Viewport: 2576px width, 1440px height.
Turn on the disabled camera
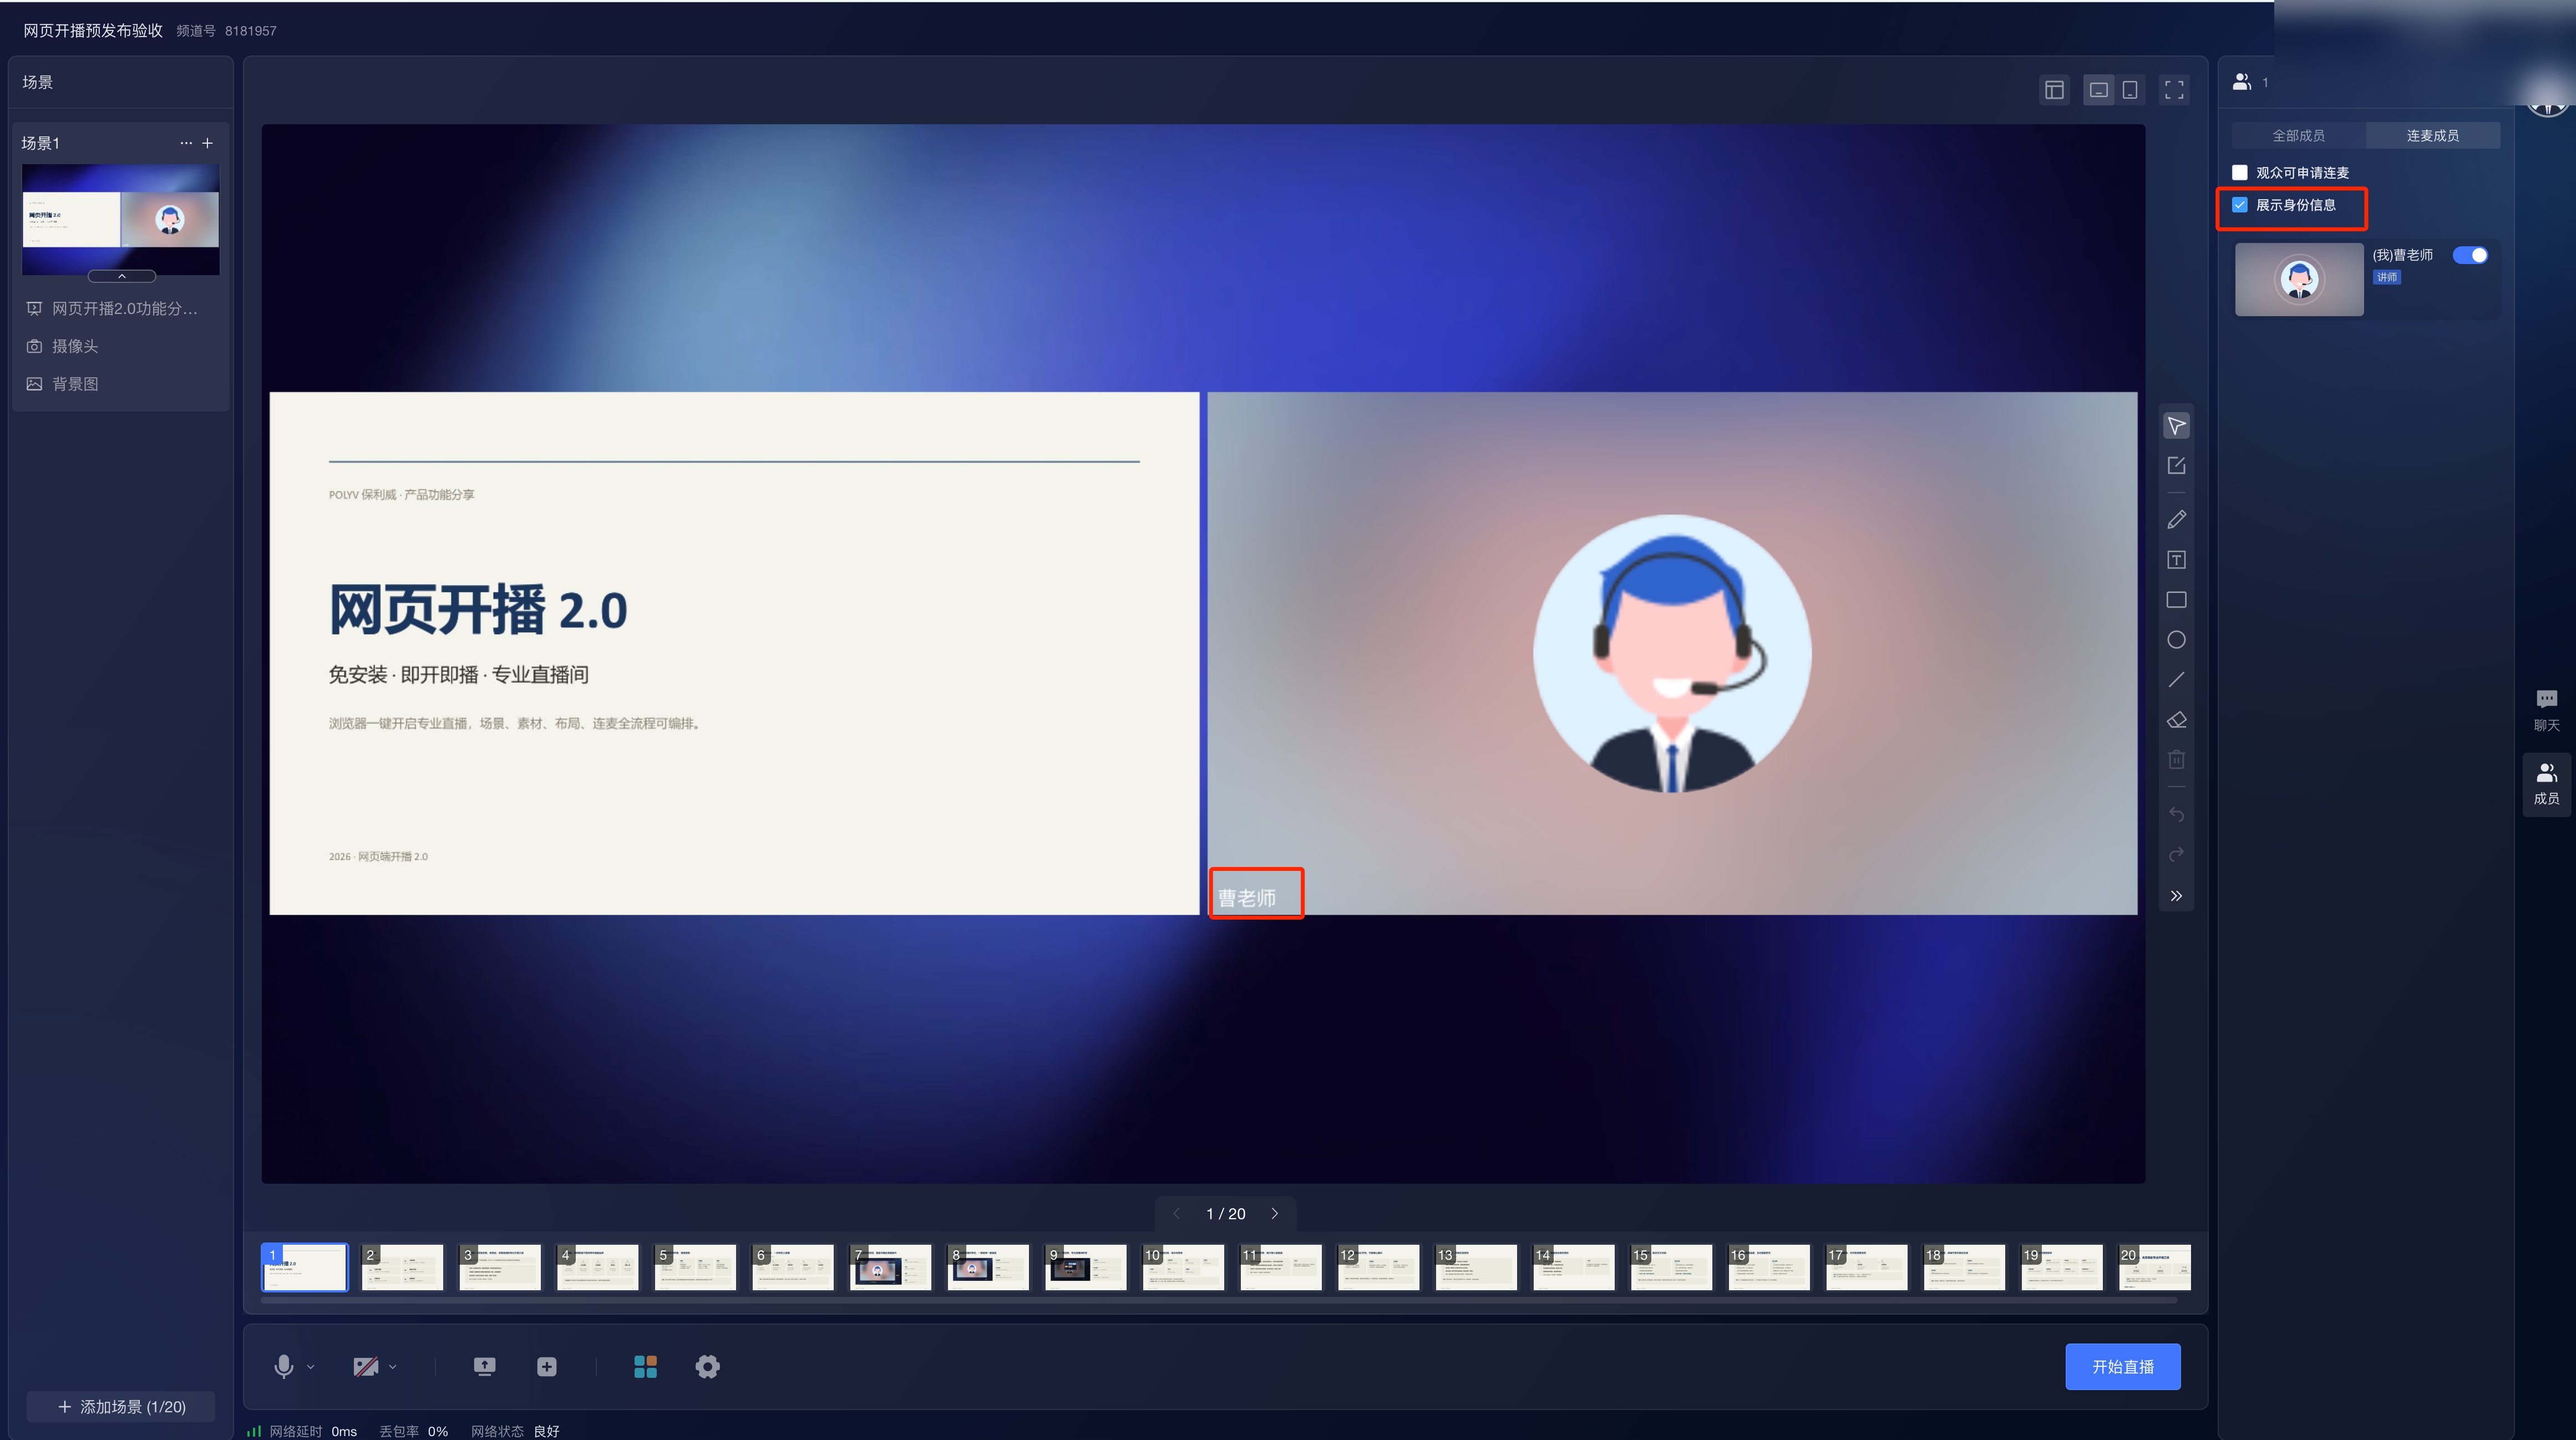click(x=366, y=1366)
